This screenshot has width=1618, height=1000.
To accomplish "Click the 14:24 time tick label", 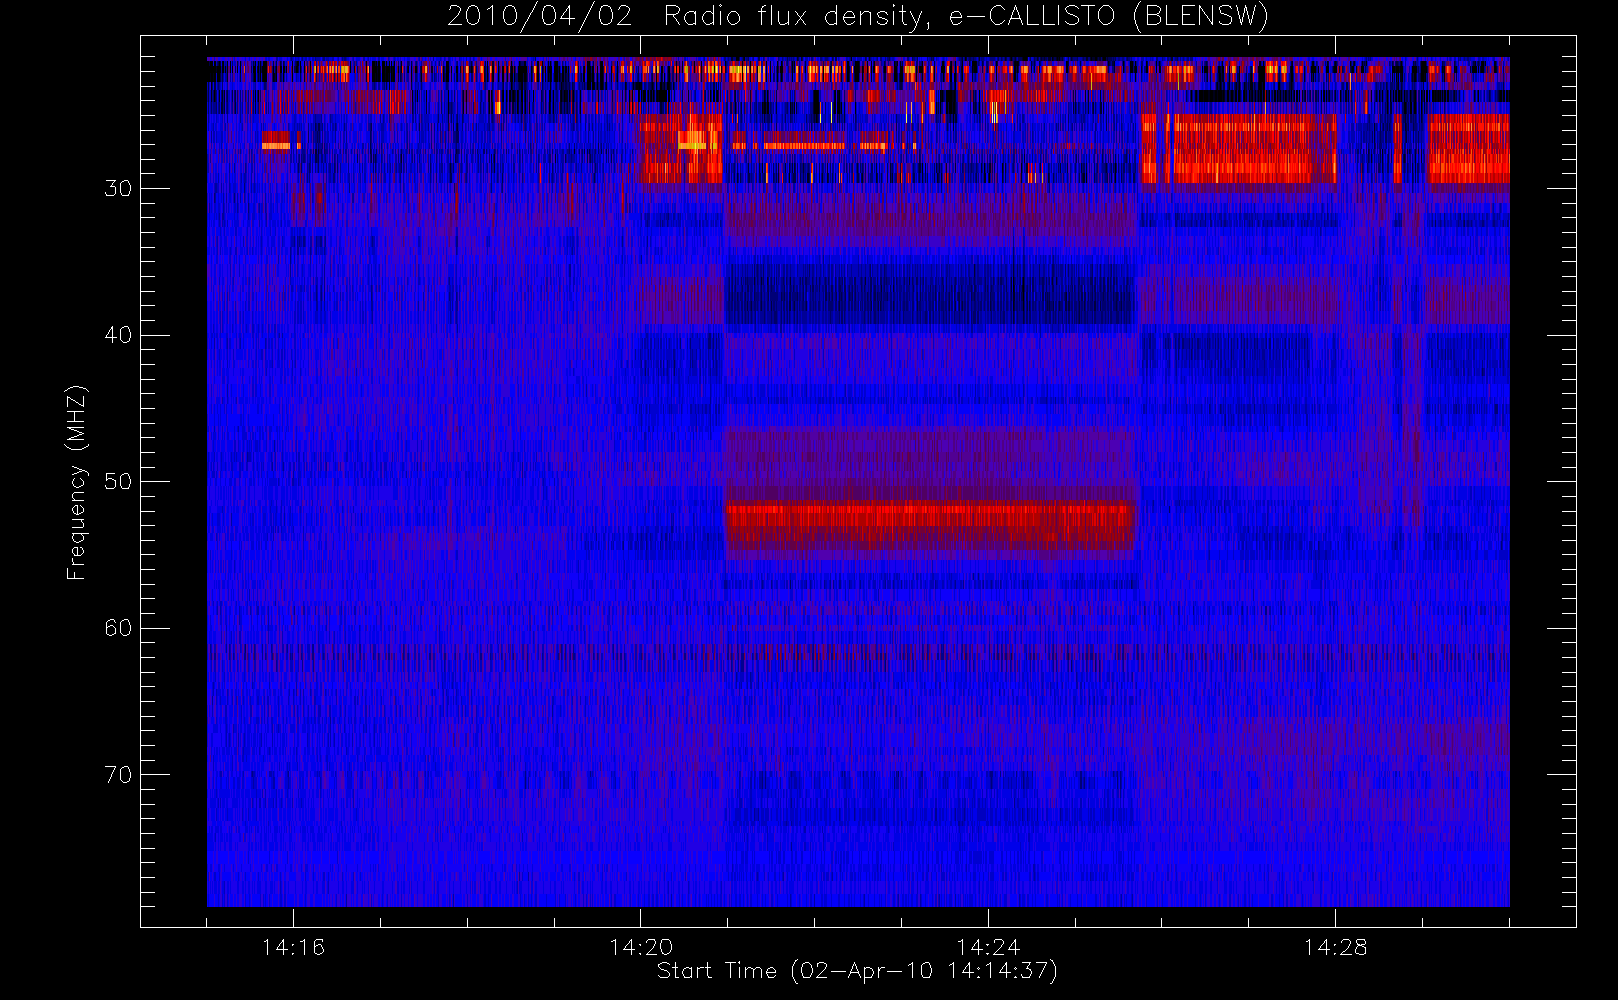I will point(988,947).
